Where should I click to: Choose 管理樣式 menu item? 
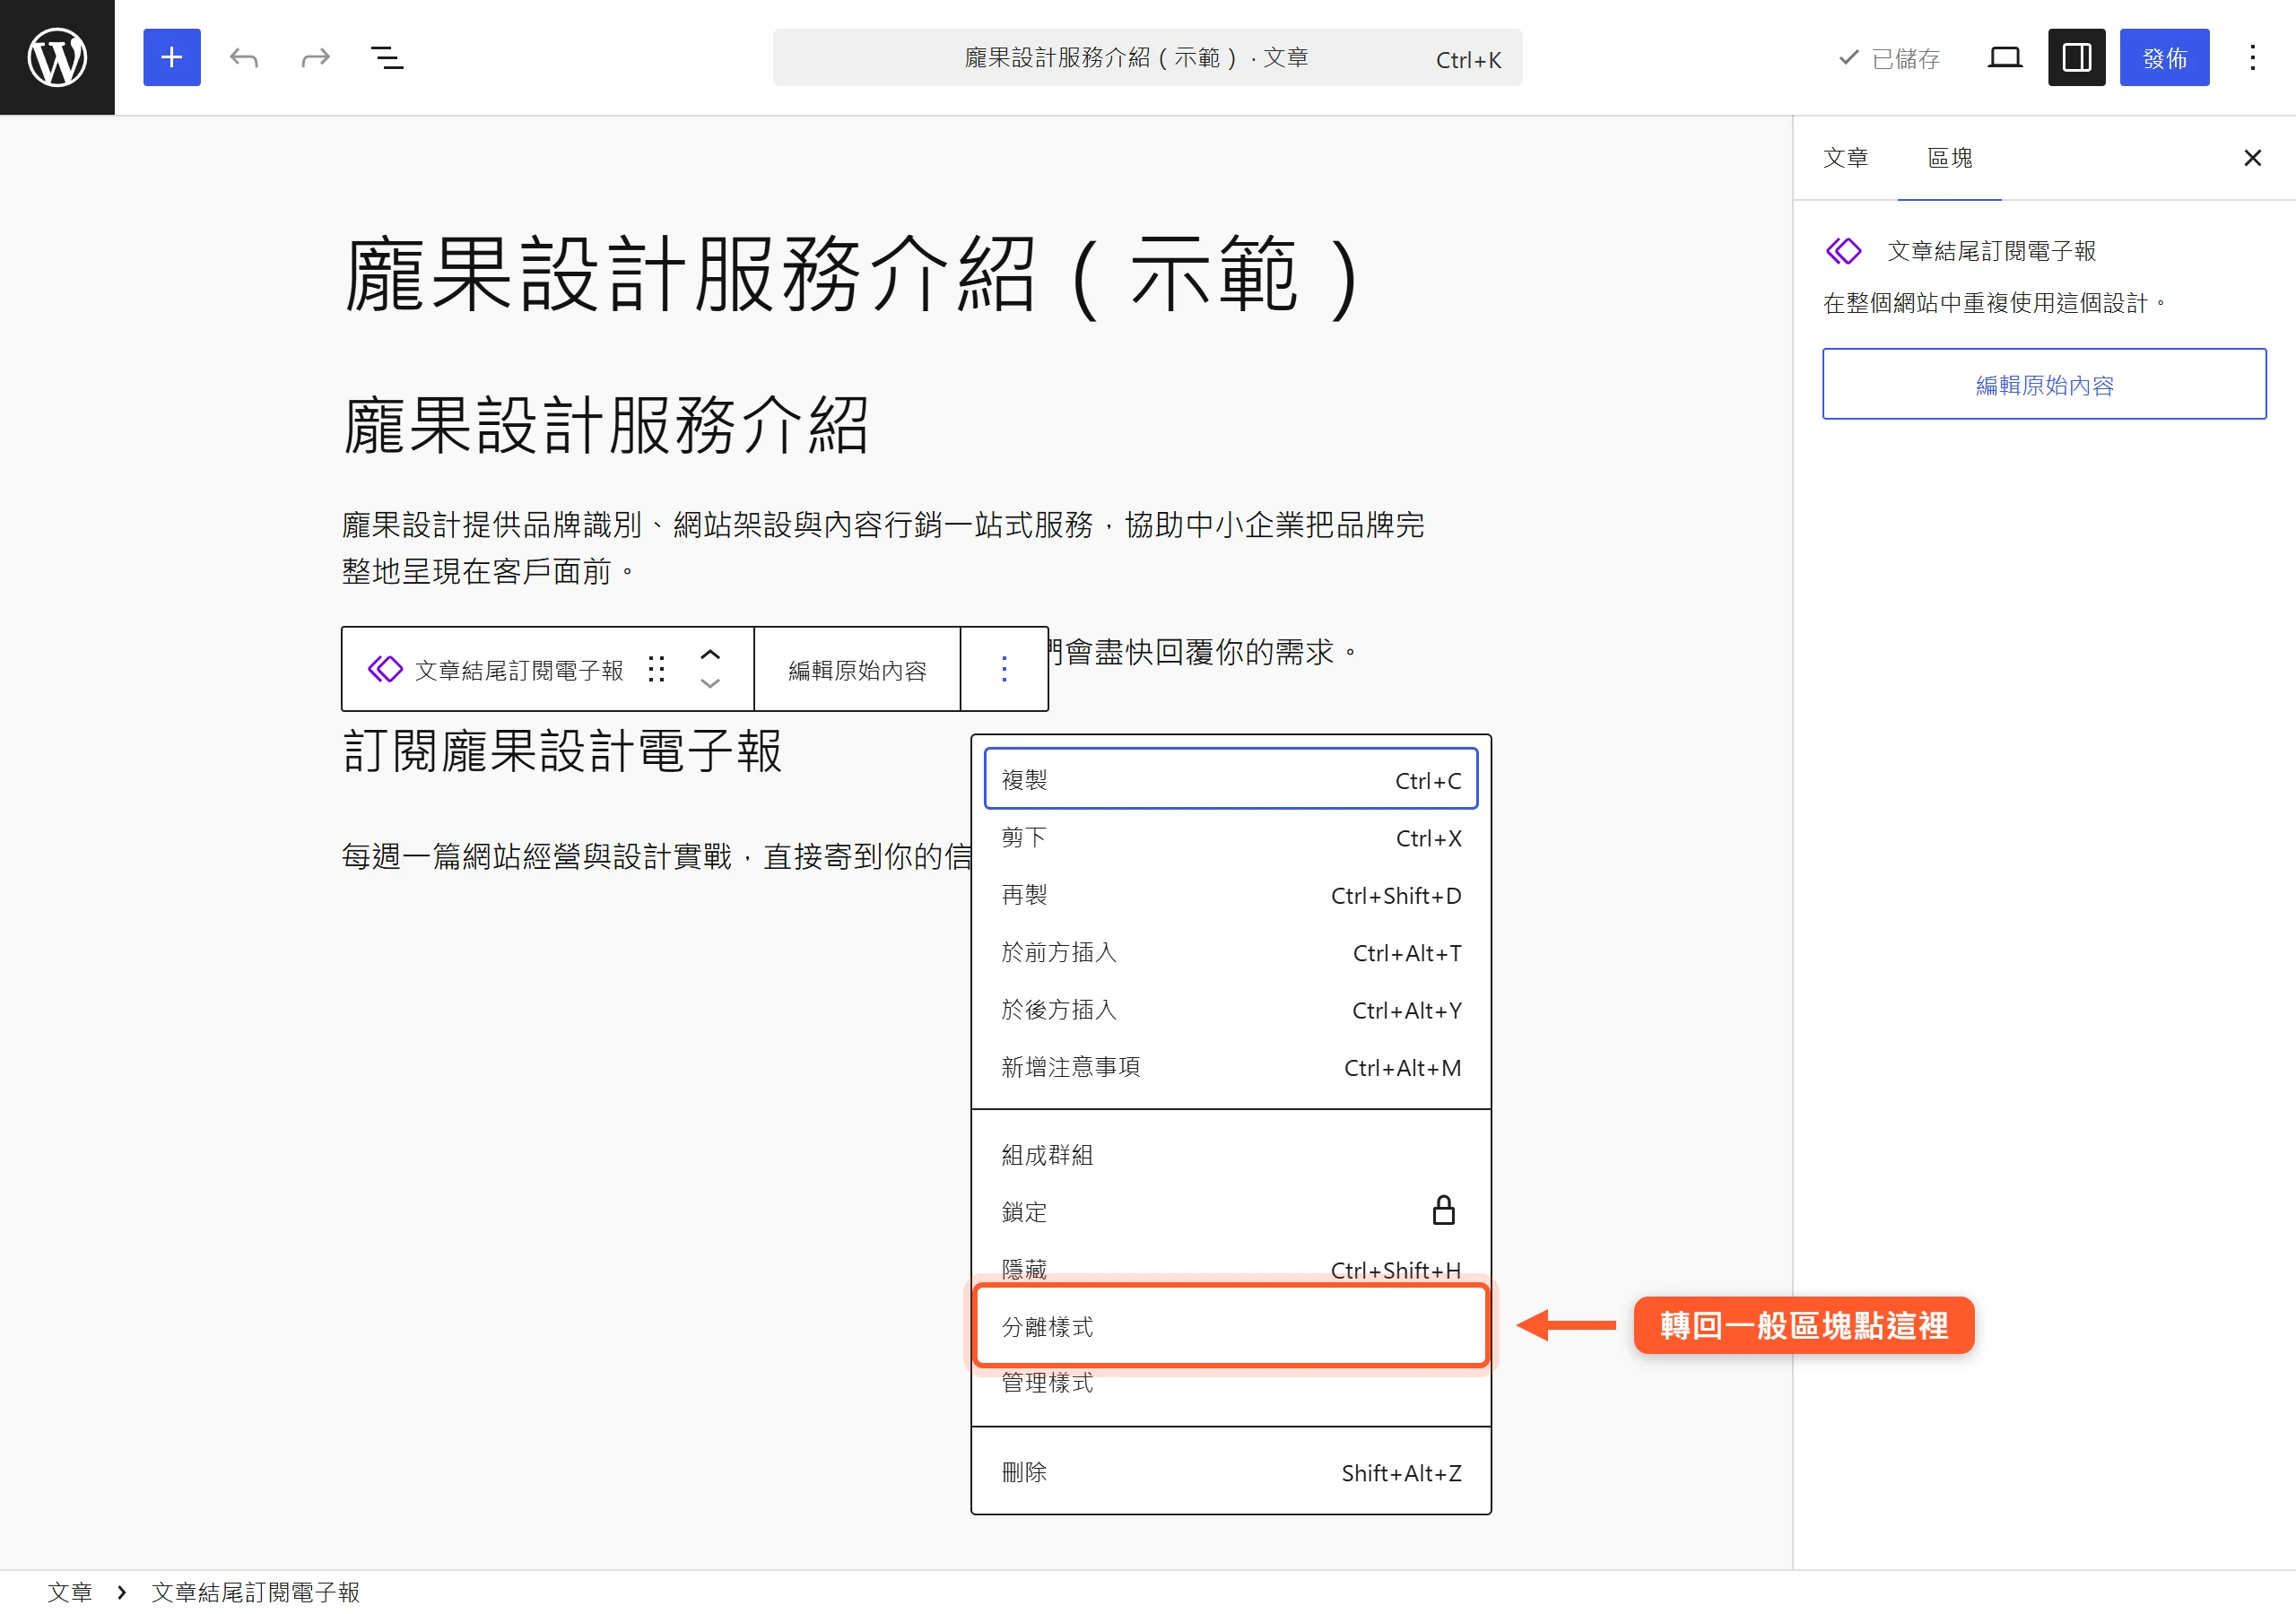point(1231,1383)
